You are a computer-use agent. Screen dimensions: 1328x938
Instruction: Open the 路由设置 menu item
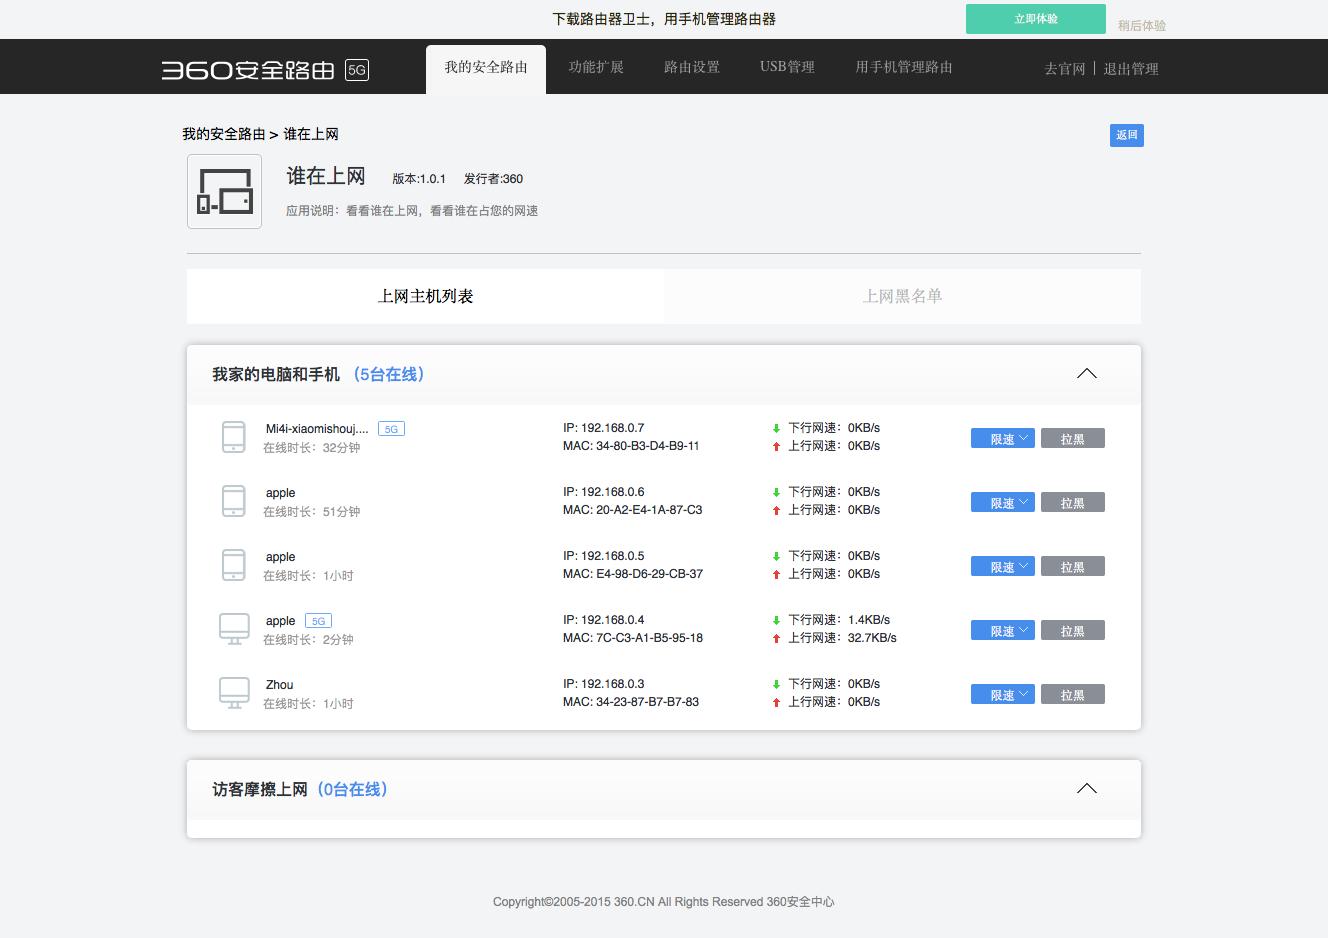[x=691, y=67]
